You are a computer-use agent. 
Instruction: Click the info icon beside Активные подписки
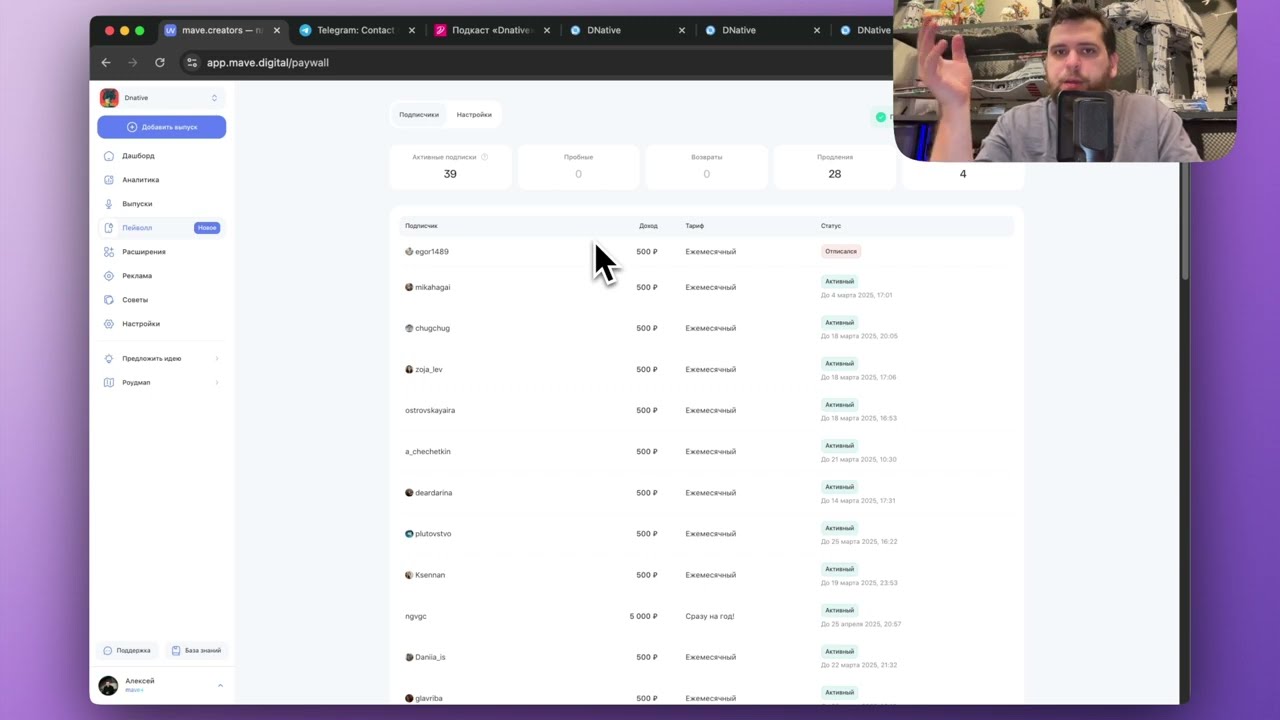[485, 157]
